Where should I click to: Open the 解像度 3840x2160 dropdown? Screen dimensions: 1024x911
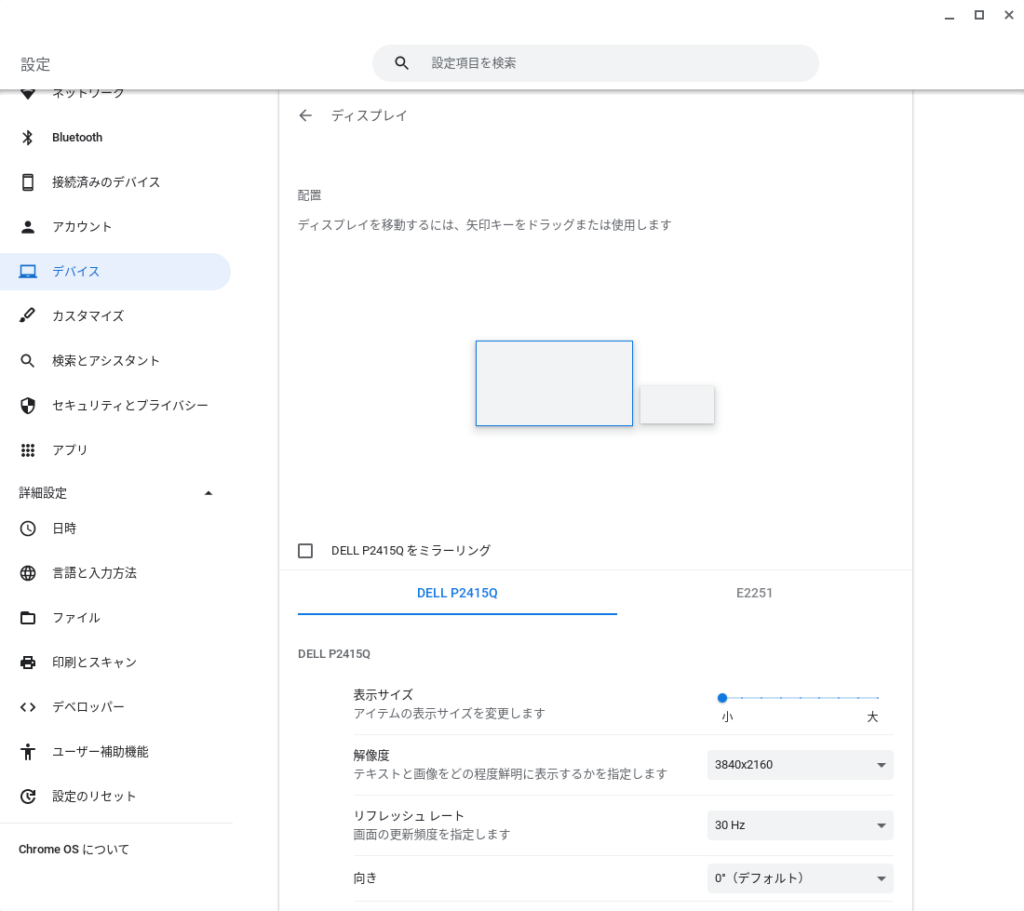point(800,765)
